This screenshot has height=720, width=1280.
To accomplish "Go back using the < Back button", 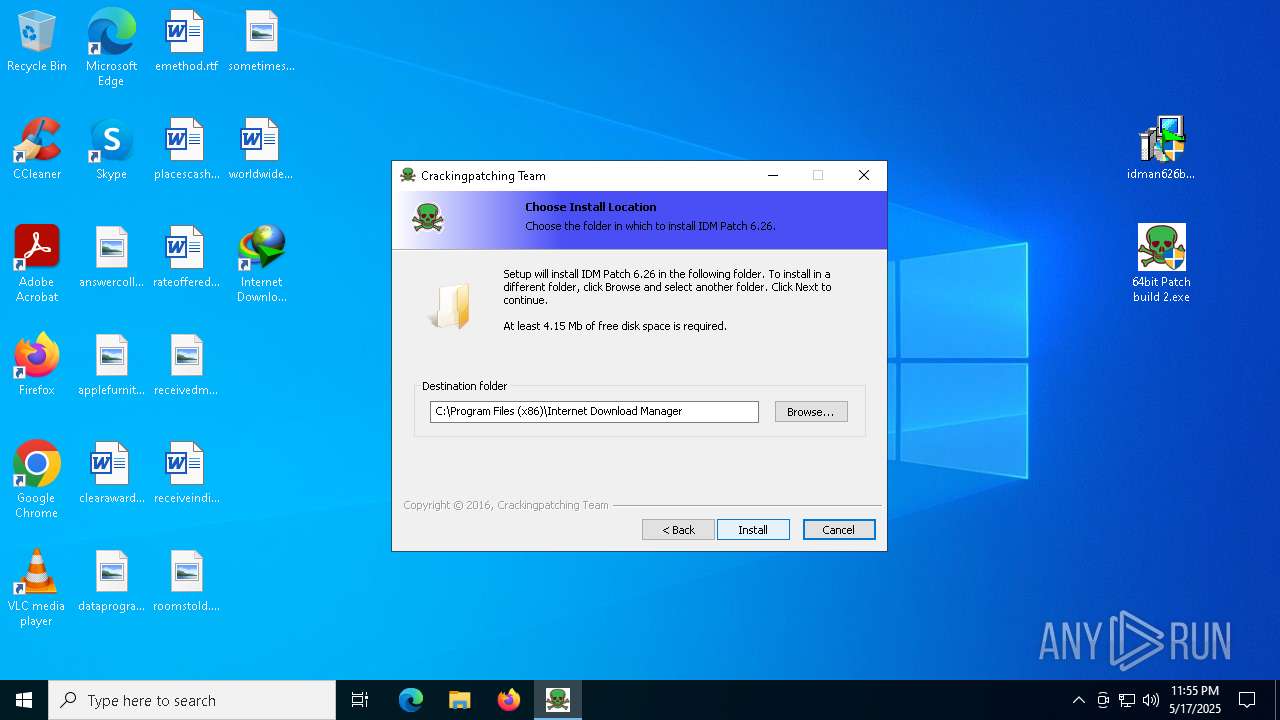I will (678, 530).
